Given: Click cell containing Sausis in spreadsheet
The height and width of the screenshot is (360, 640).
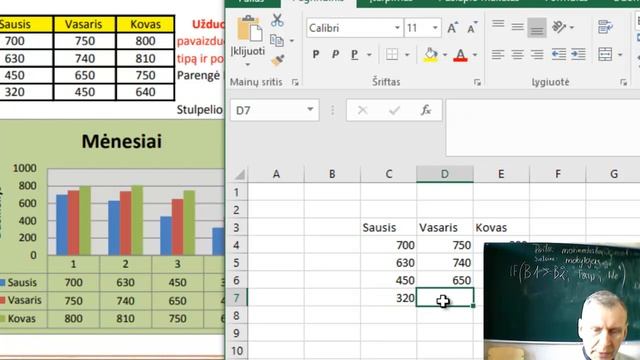Looking at the screenshot, I should pyautogui.click(x=389, y=227).
